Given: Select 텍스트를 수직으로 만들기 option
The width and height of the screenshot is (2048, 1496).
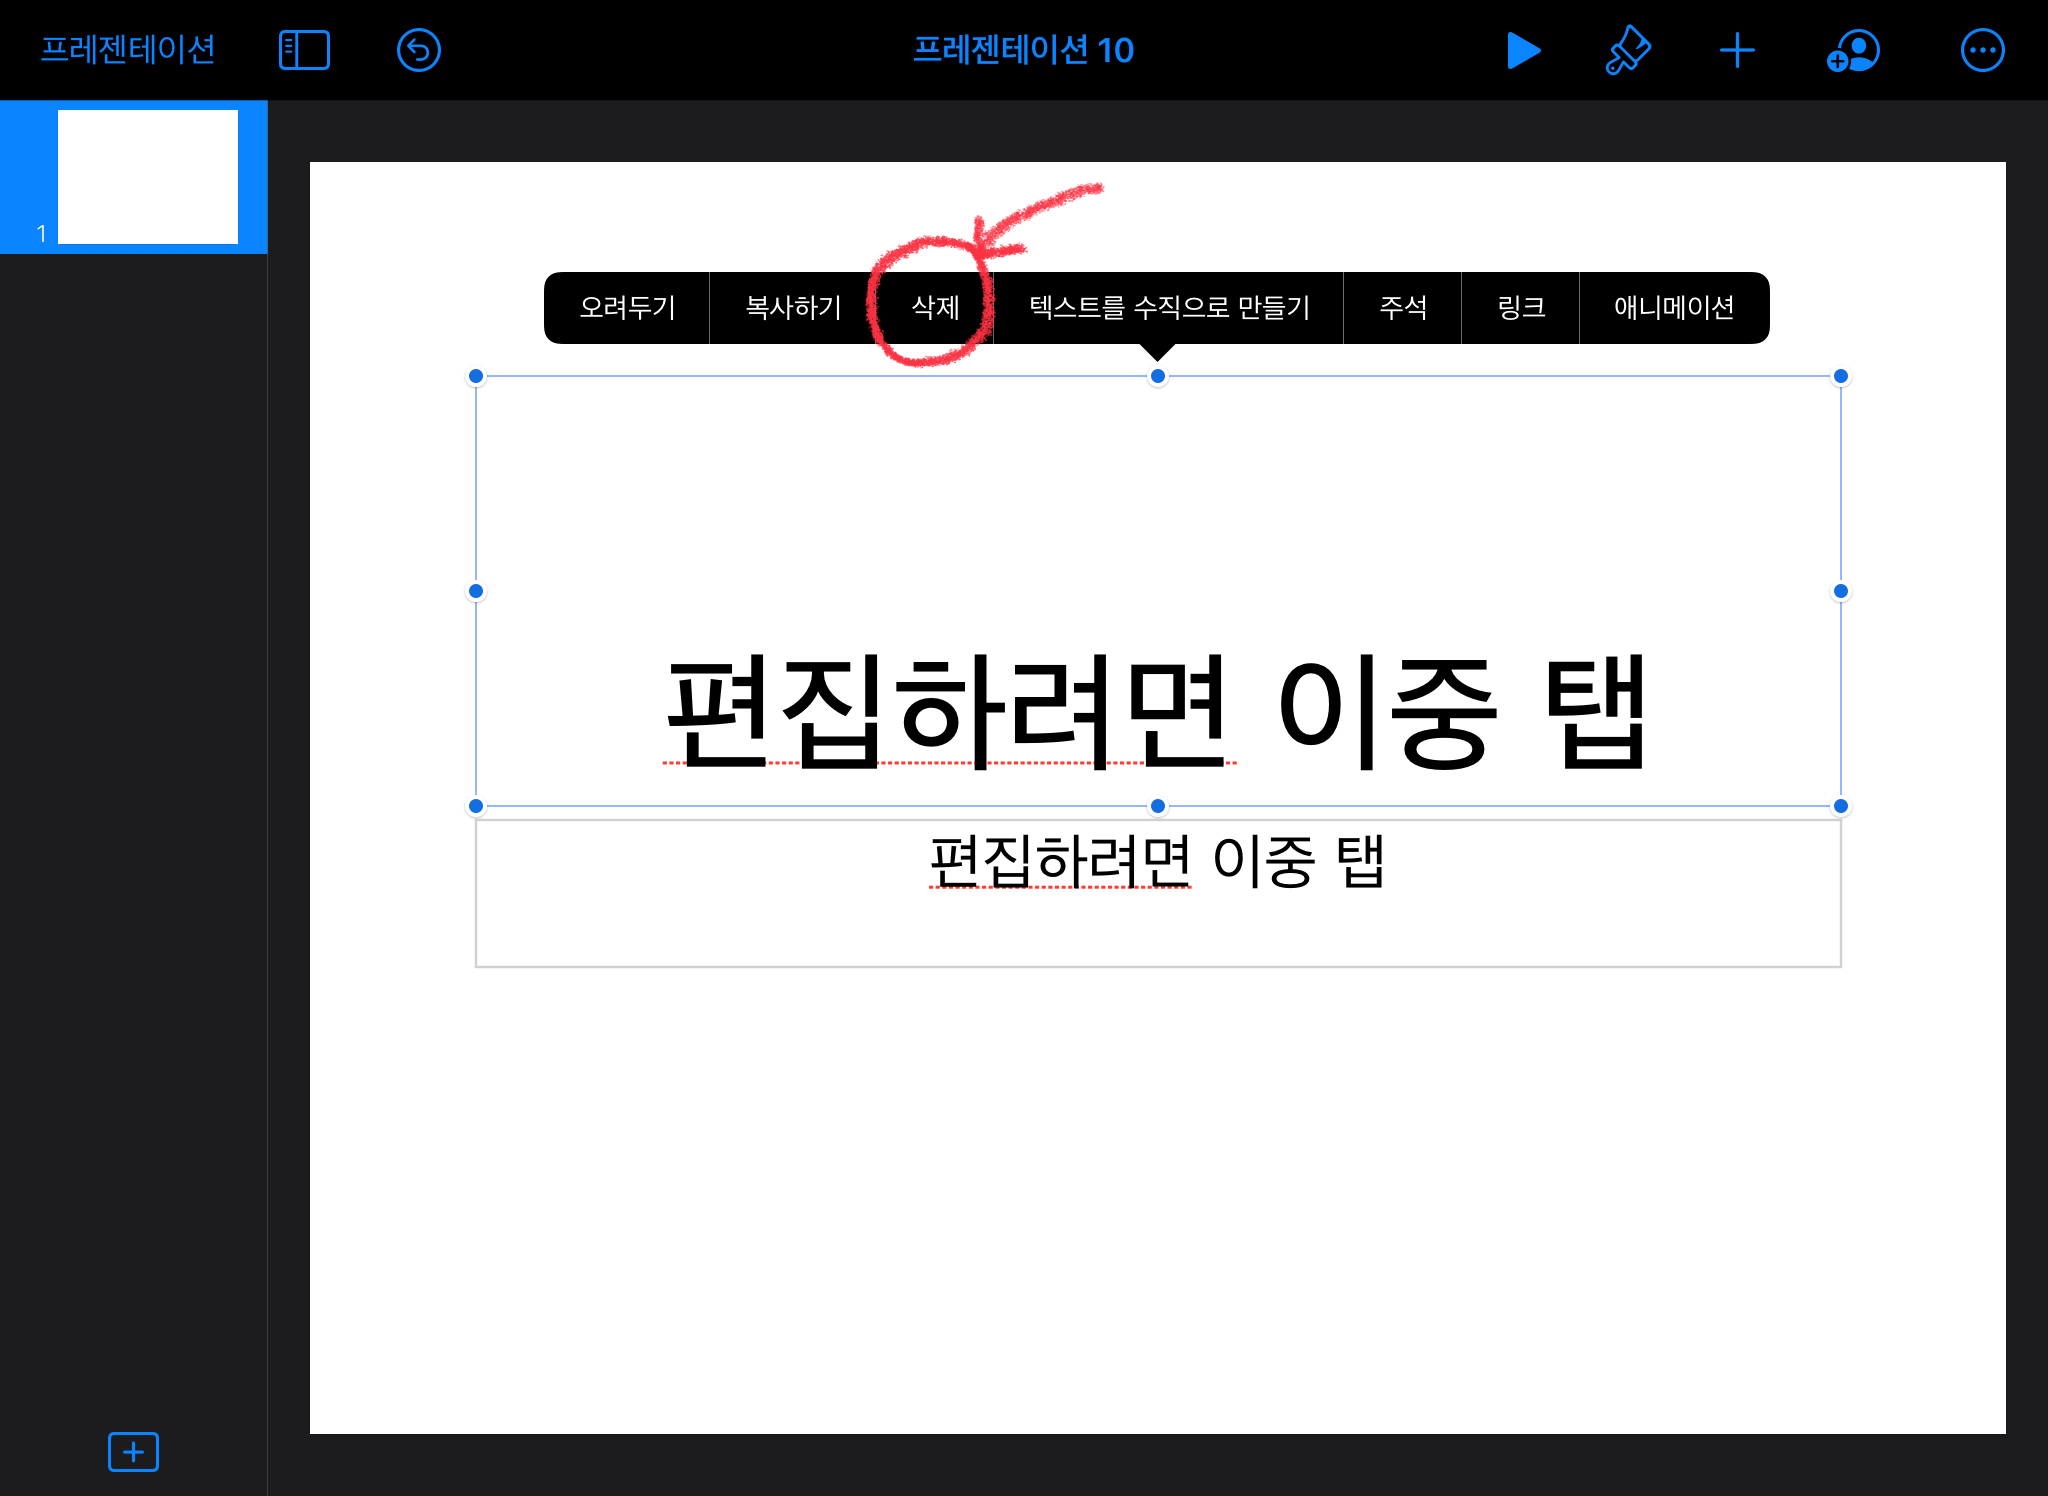Looking at the screenshot, I should pos(1169,308).
